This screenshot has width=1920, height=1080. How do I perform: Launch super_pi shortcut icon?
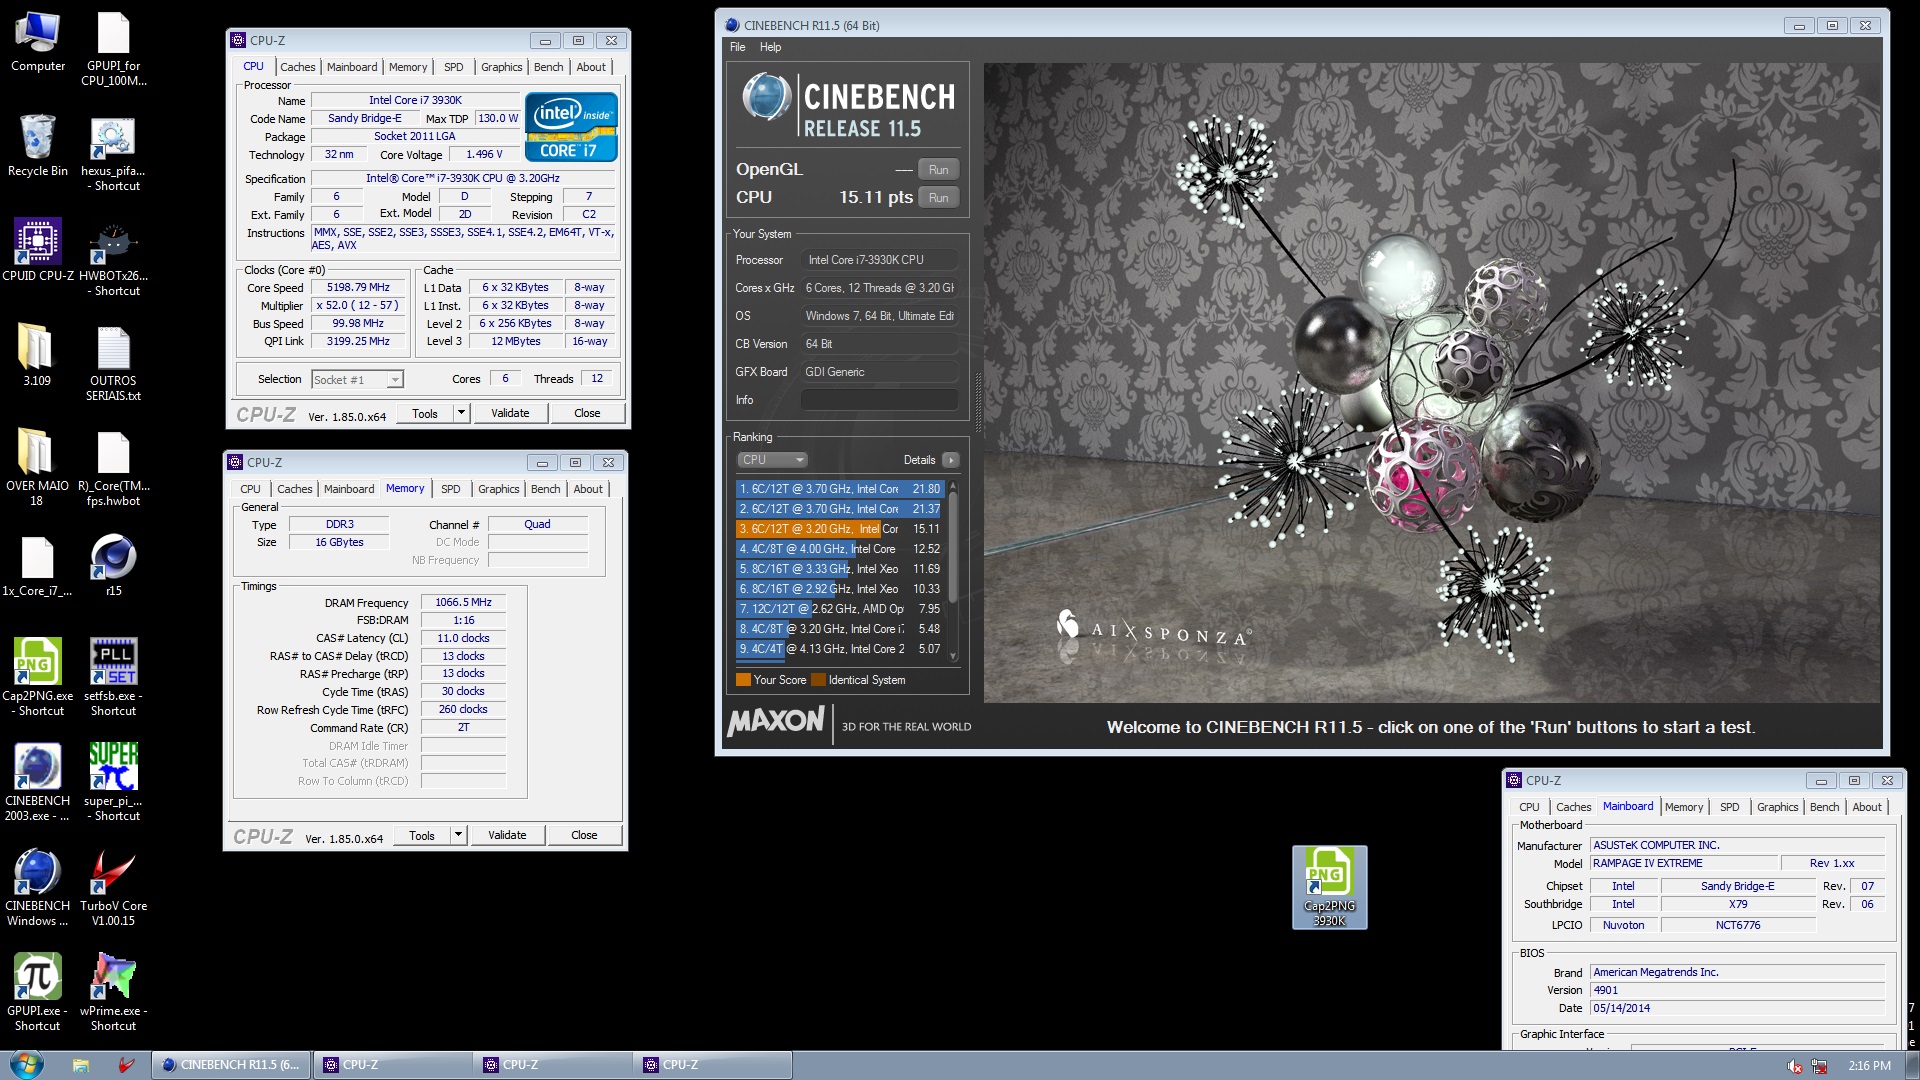114,782
